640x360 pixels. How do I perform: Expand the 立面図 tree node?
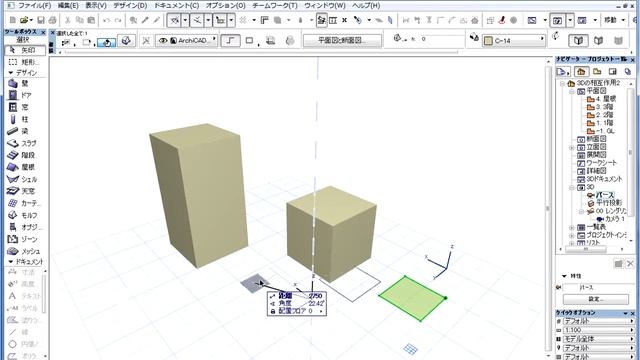click(572, 147)
